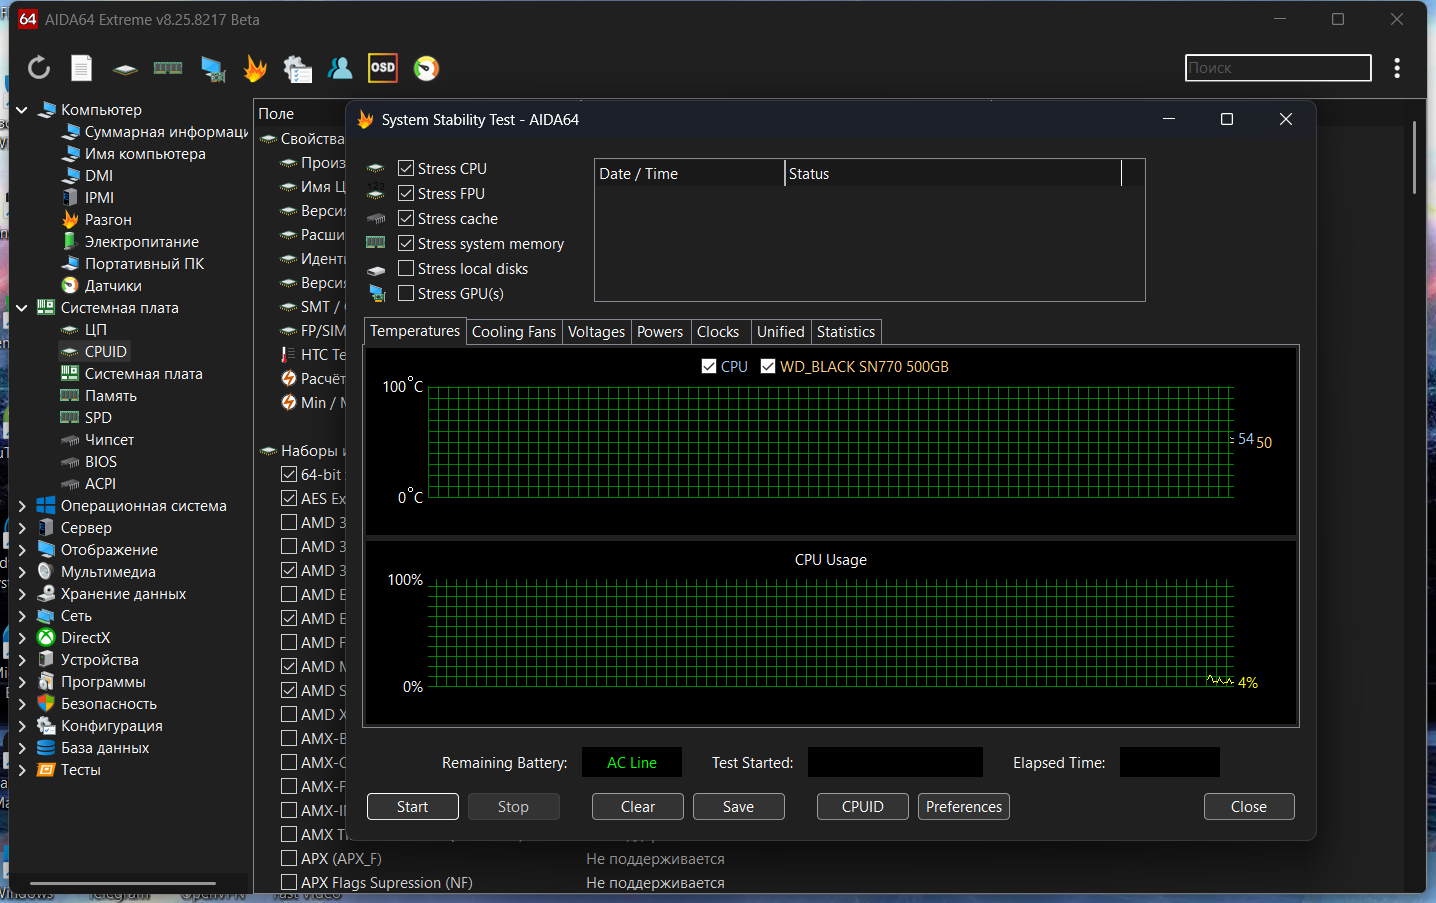
Task: Open the gauge SensorPanel icon
Action: click(426, 68)
